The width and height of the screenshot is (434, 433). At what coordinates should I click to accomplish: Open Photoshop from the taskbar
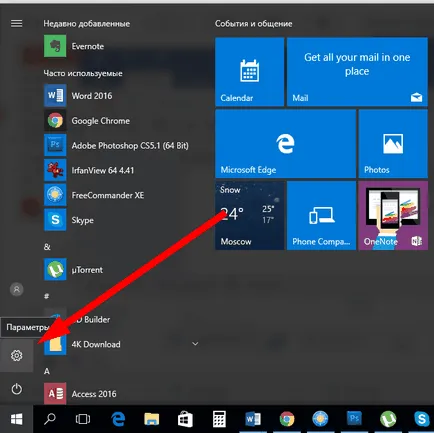click(x=354, y=419)
